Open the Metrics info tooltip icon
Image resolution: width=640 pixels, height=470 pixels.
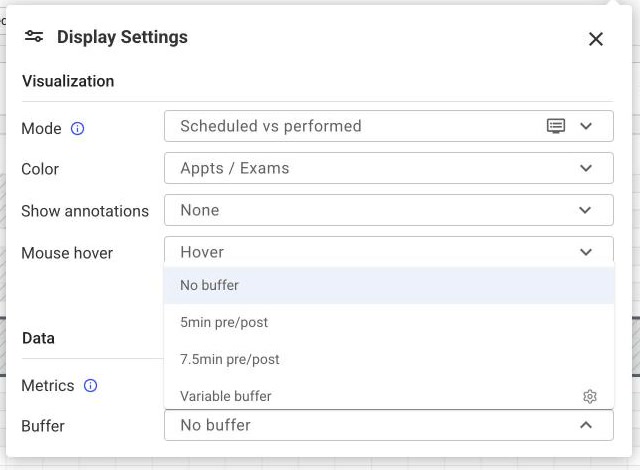[x=90, y=386]
